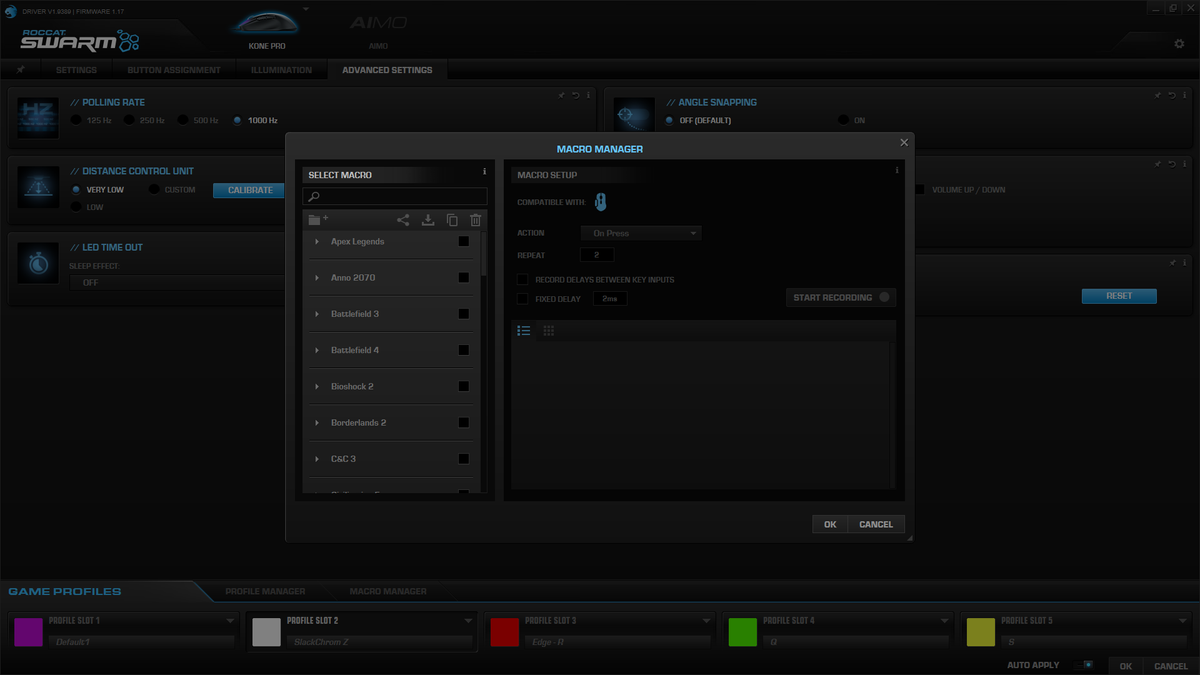The height and width of the screenshot is (675, 1200).
Task: Click Angle Snapping panel pin icon
Action: pos(1158,95)
